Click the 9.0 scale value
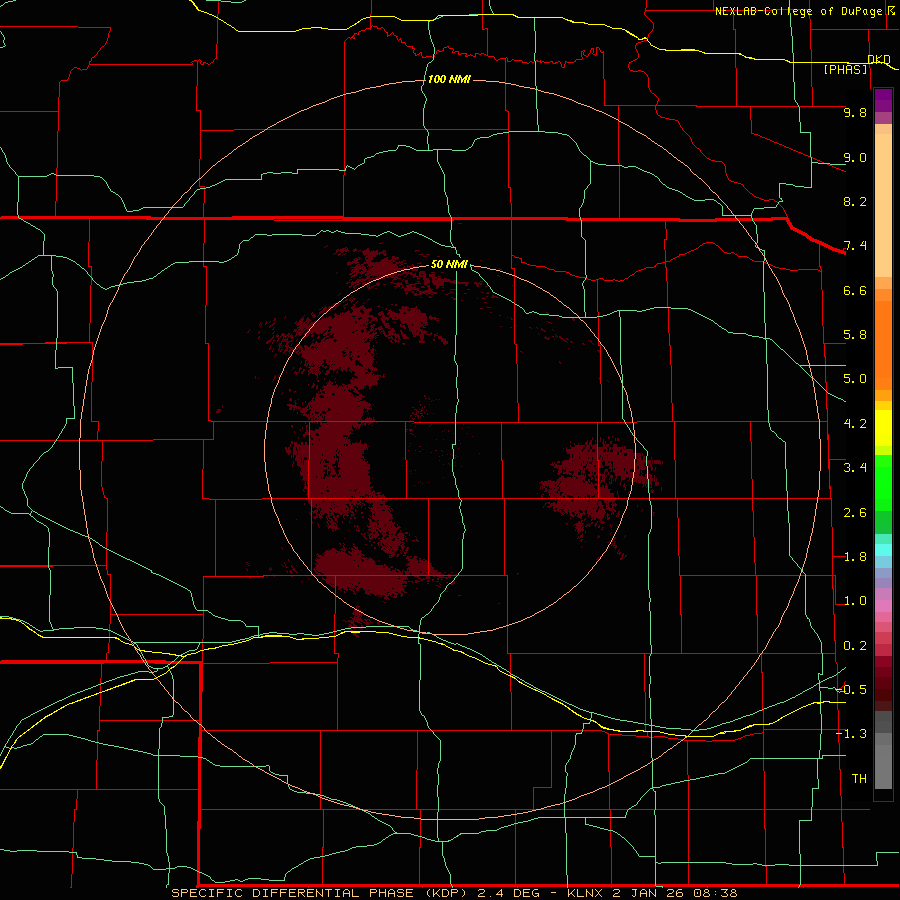 tap(855, 157)
